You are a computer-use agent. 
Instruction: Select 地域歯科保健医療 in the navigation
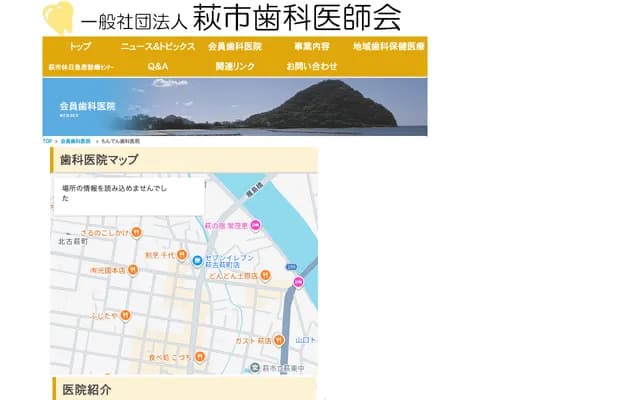pyautogui.click(x=388, y=47)
